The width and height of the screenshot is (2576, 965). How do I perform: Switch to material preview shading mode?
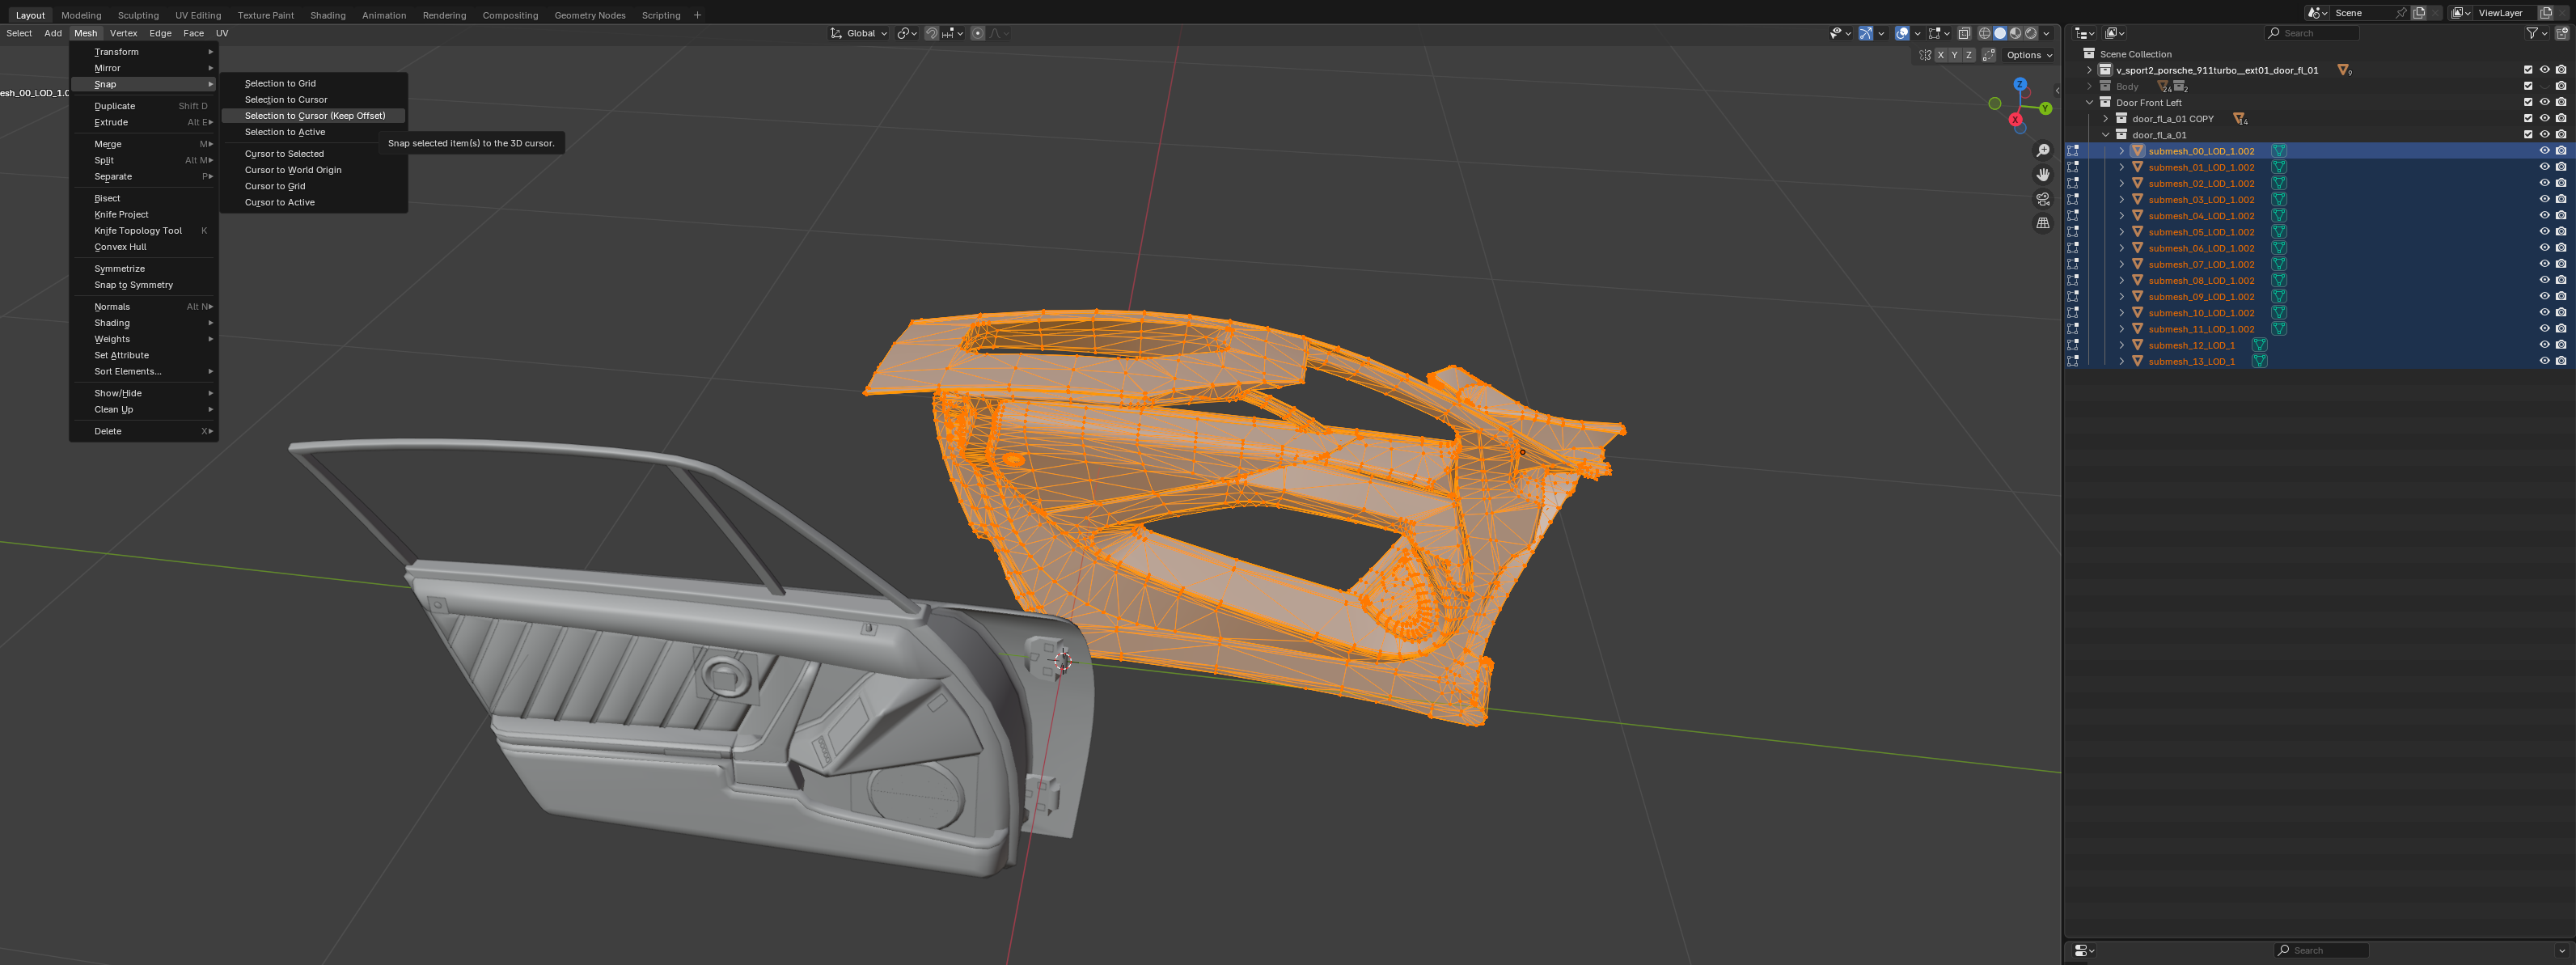[x=2015, y=33]
